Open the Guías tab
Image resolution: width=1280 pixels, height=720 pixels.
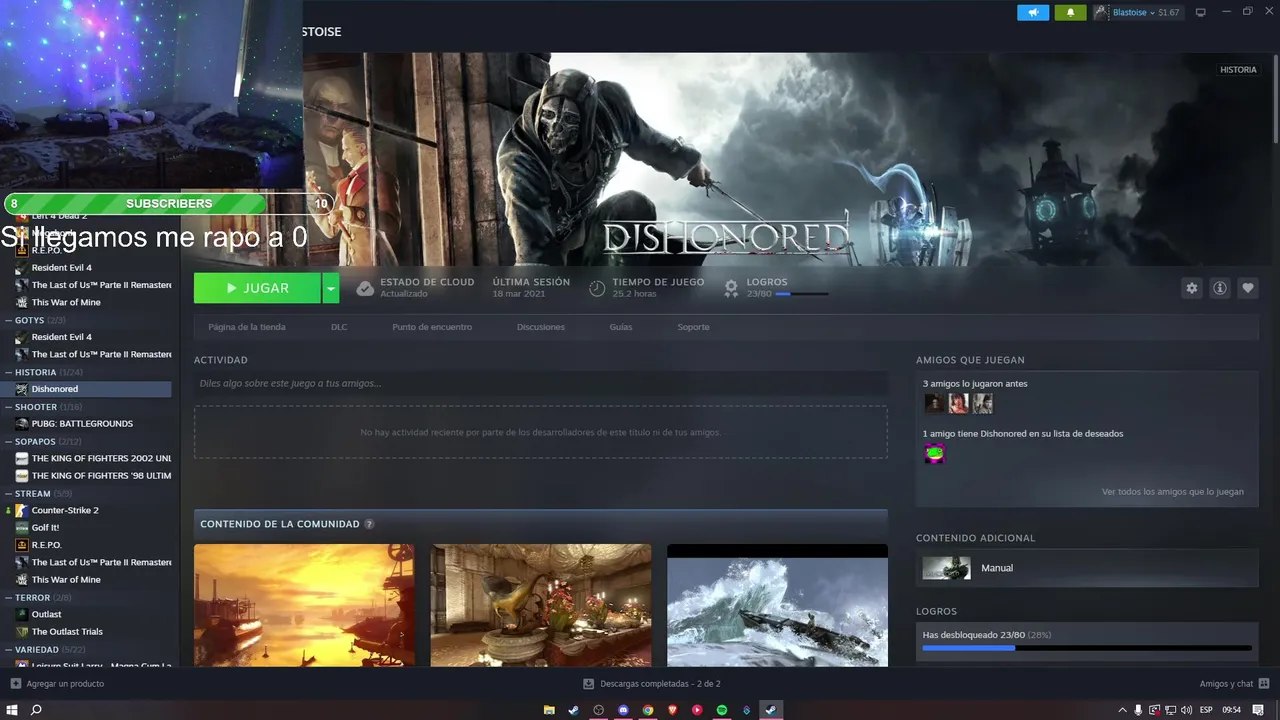[x=621, y=327]
